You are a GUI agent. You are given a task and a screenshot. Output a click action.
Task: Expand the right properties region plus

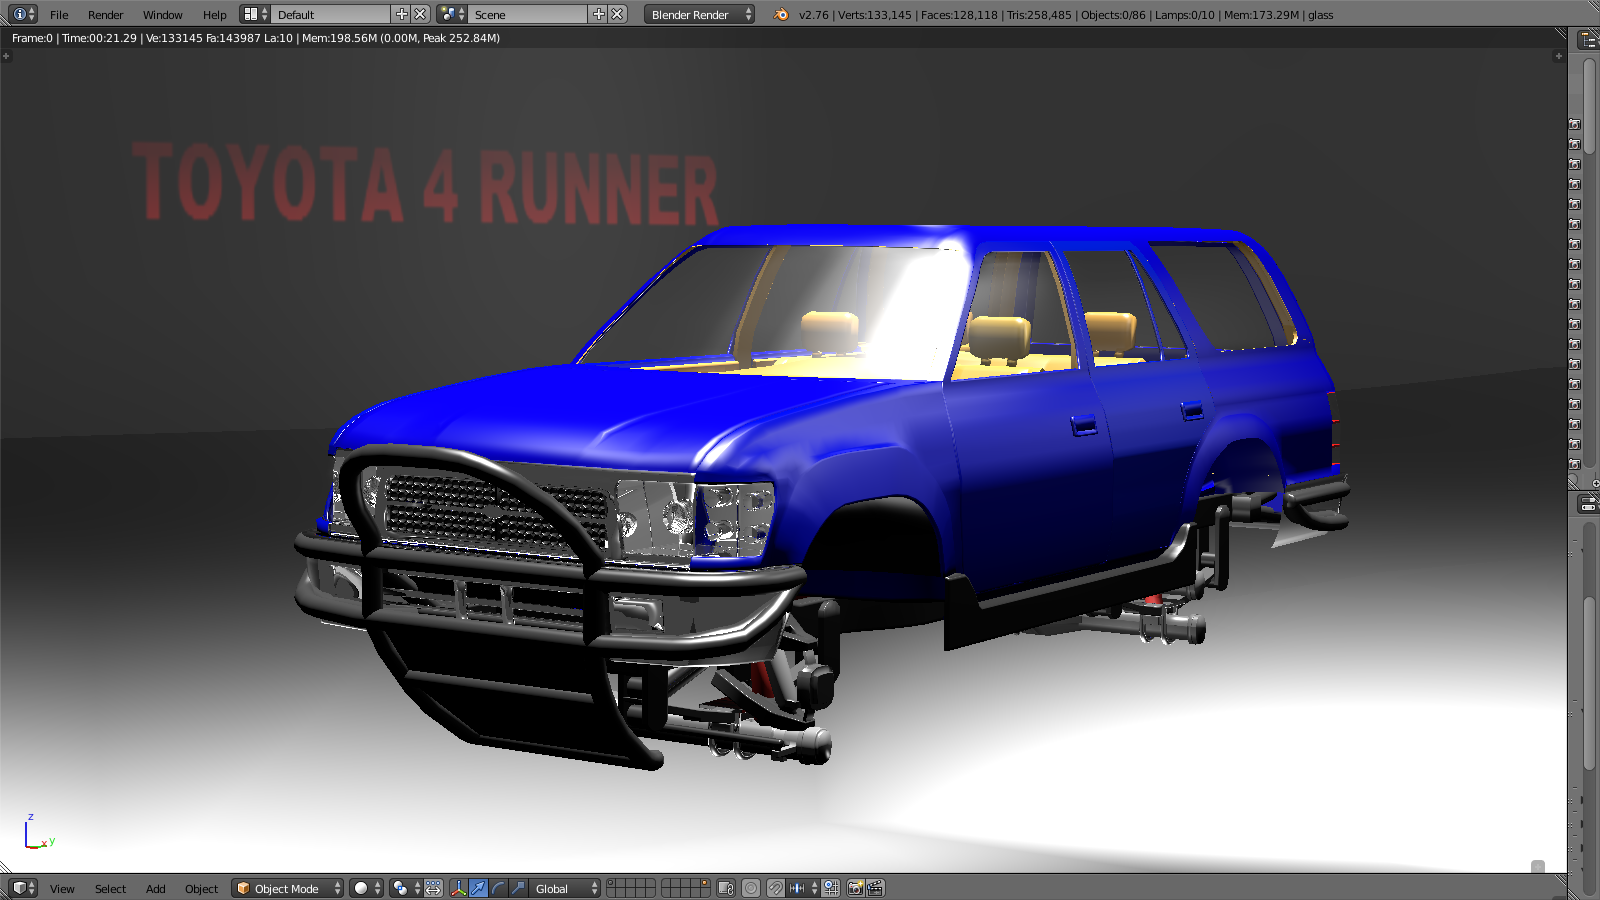point(1558,56)
